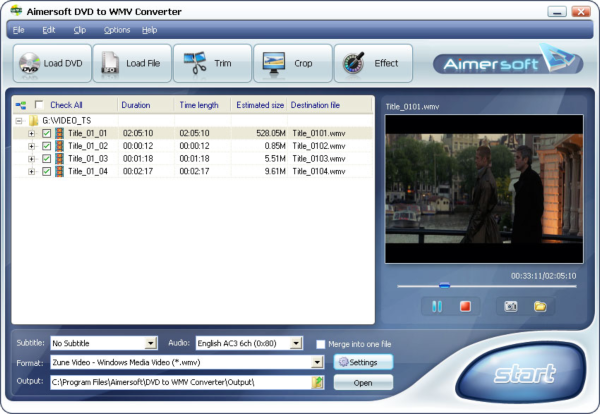Screen dimensions: 600x414
Task: Take a snapshot with the camera icon
Action: pyautogui.click(x=511, y=306)
